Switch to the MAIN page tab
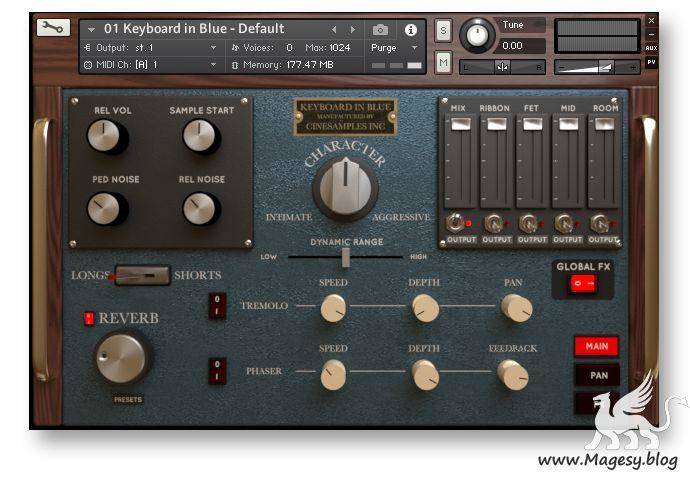This screenshot has width=690, height=478. point(596,346)
